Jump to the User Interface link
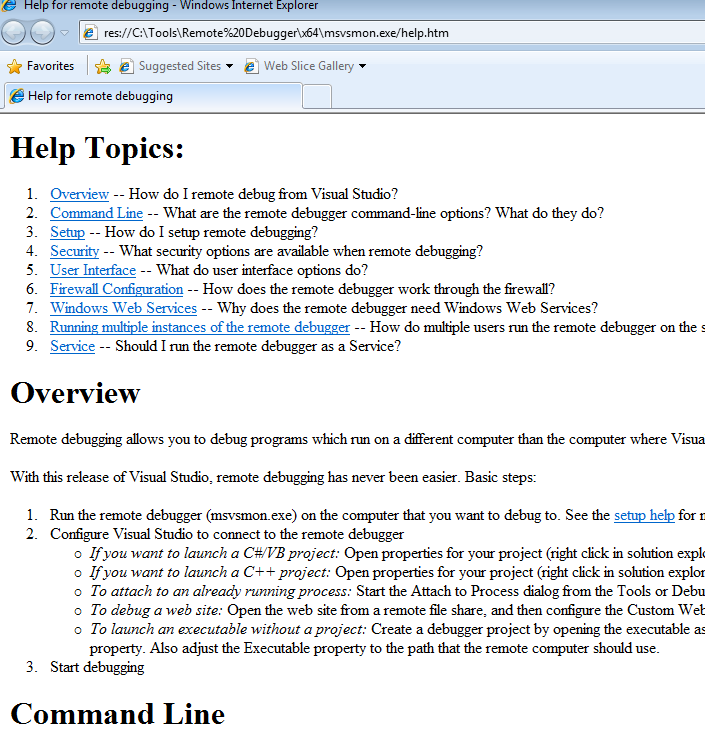 (93, 270)
